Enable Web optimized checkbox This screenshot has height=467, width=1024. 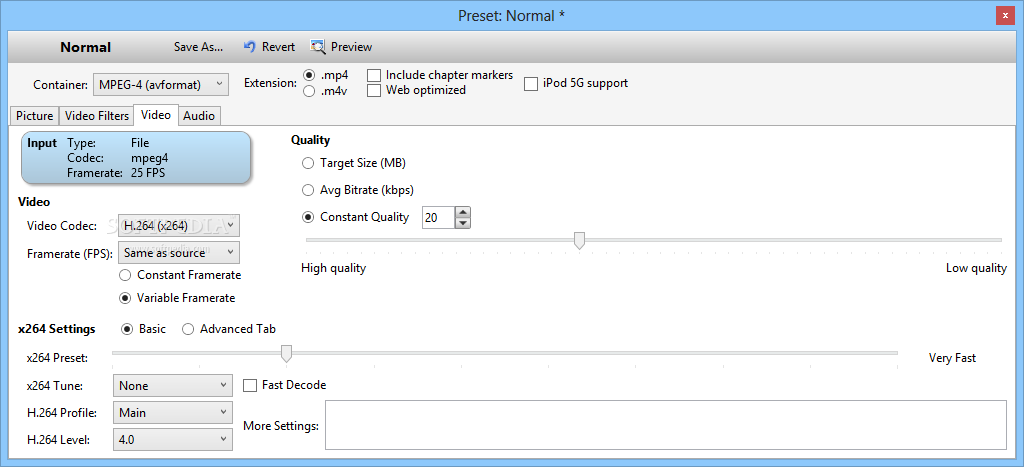point(374,91)
